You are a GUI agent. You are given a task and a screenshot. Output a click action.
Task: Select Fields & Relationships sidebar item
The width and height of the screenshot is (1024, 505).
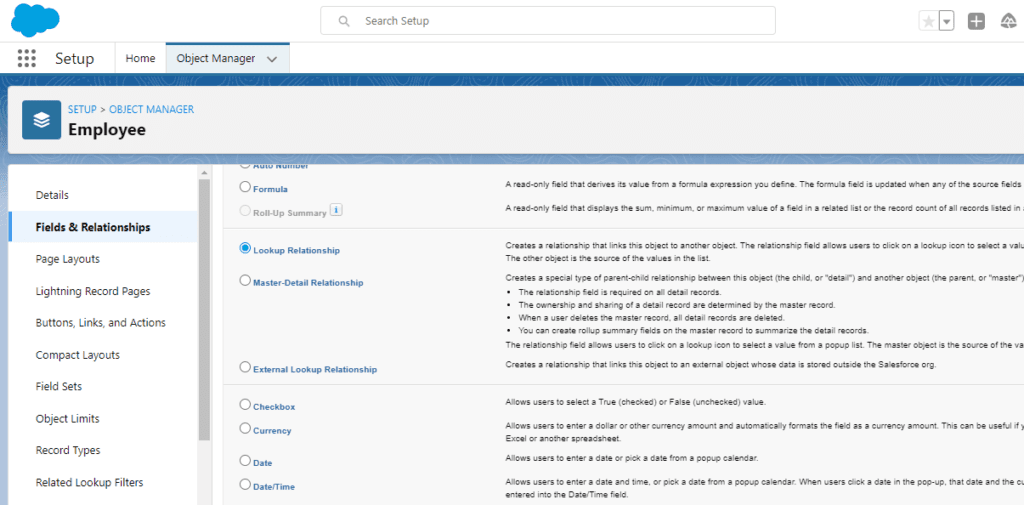pos(103,227)
